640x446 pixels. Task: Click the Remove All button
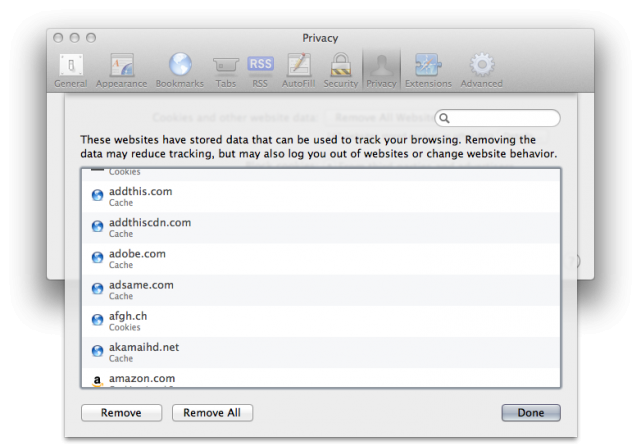click(x=212, y=413)
